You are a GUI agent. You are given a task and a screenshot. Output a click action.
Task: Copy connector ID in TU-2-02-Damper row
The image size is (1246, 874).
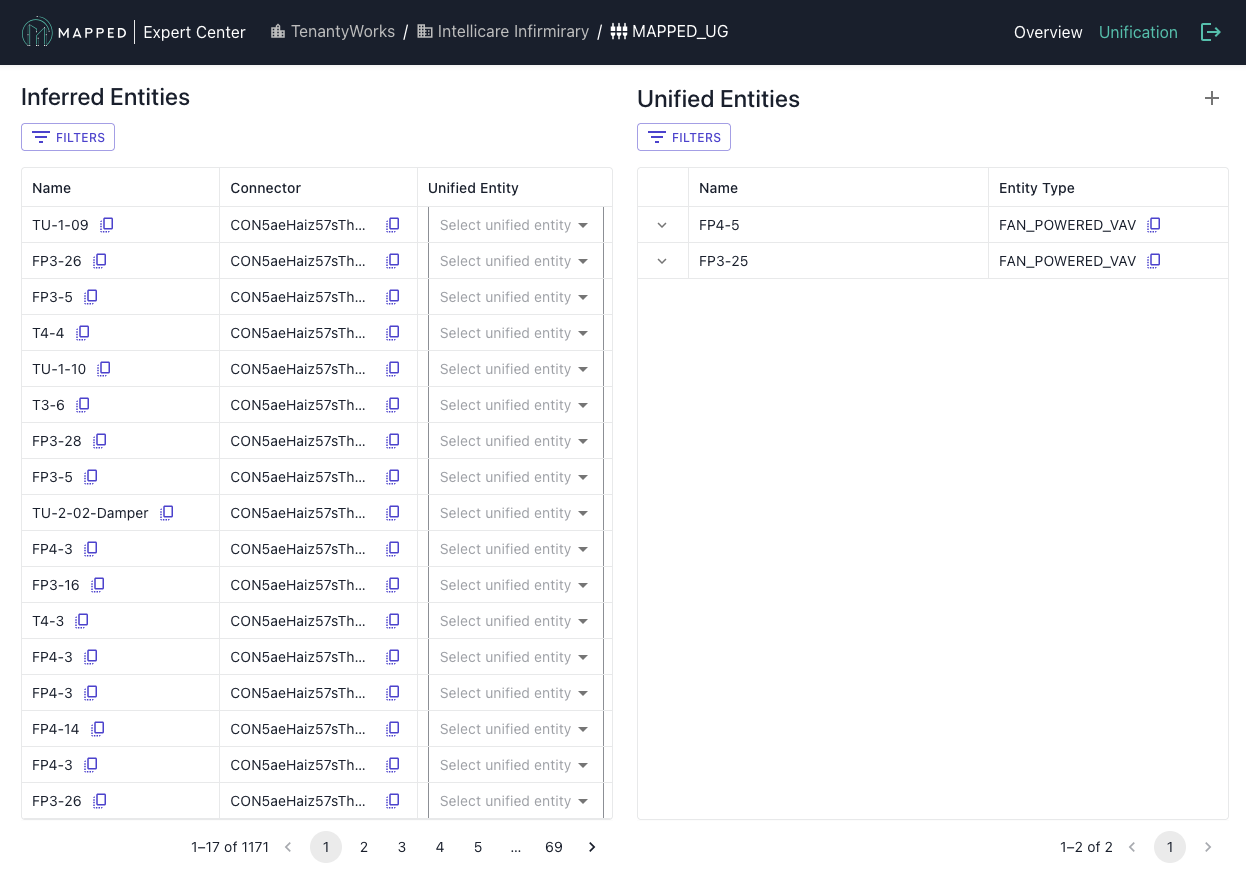click(393, 513)
